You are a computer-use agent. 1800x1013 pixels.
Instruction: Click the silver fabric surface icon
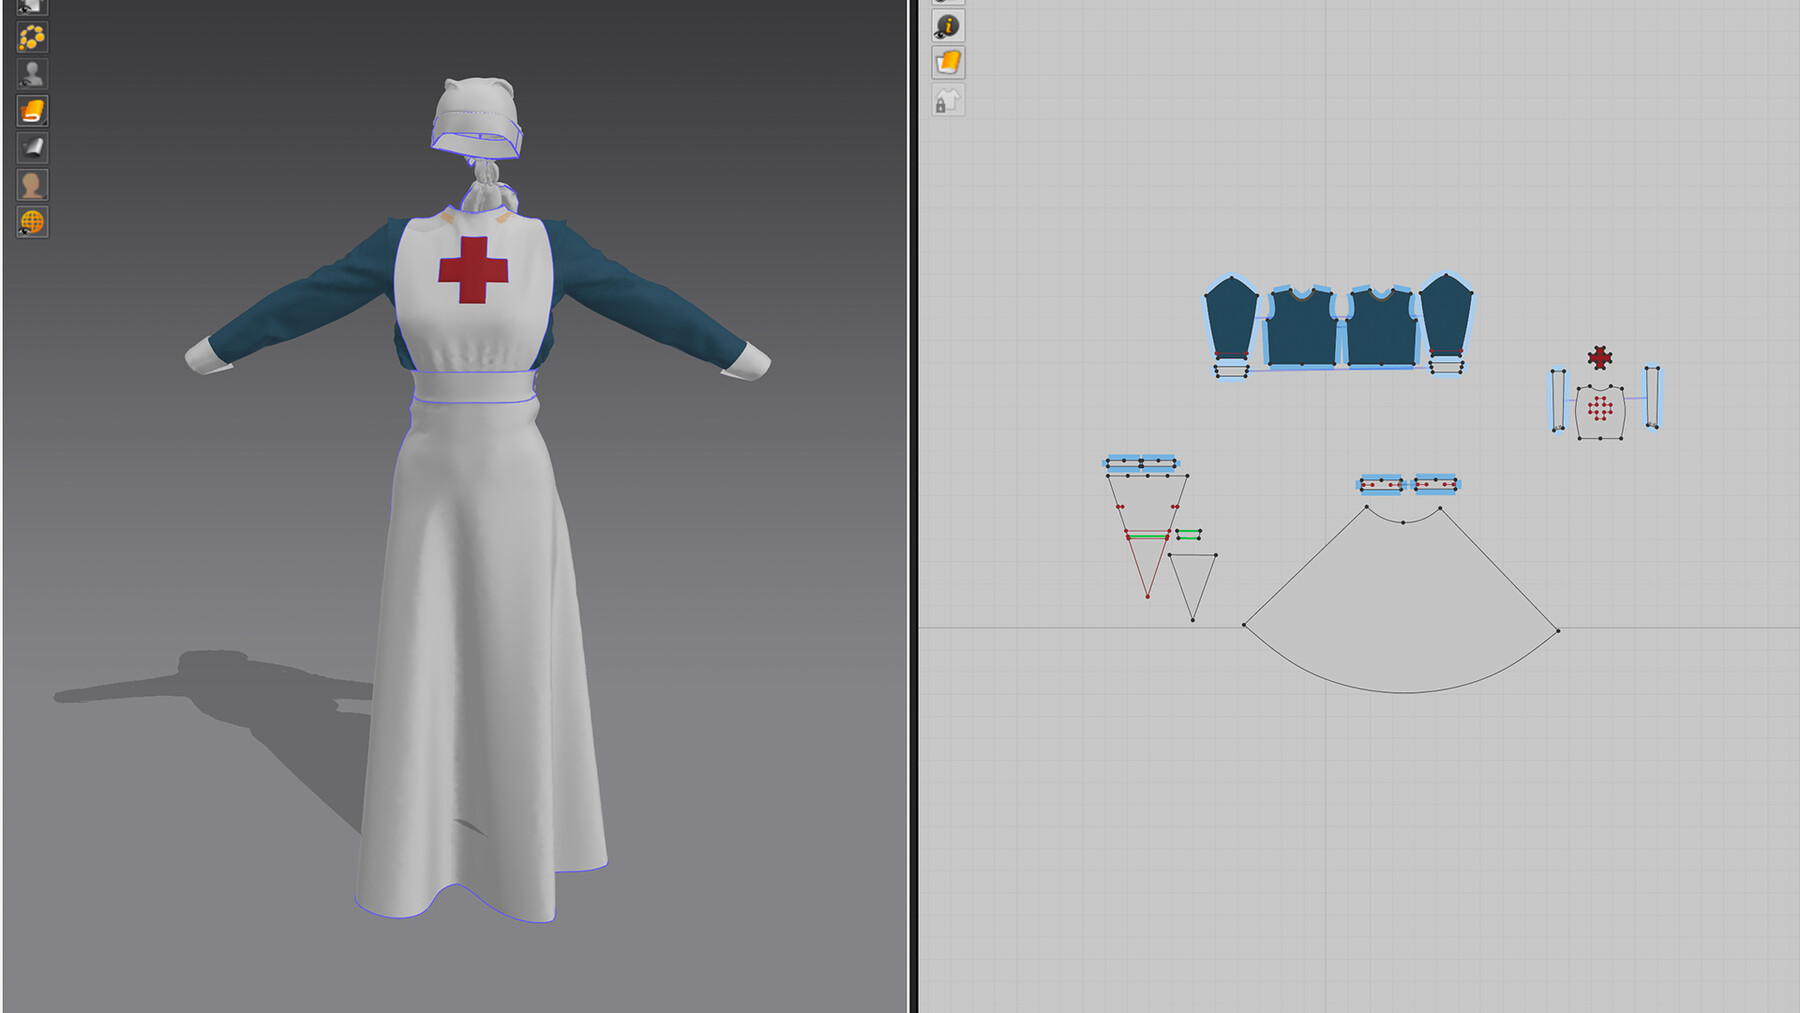tap(32, 148)
